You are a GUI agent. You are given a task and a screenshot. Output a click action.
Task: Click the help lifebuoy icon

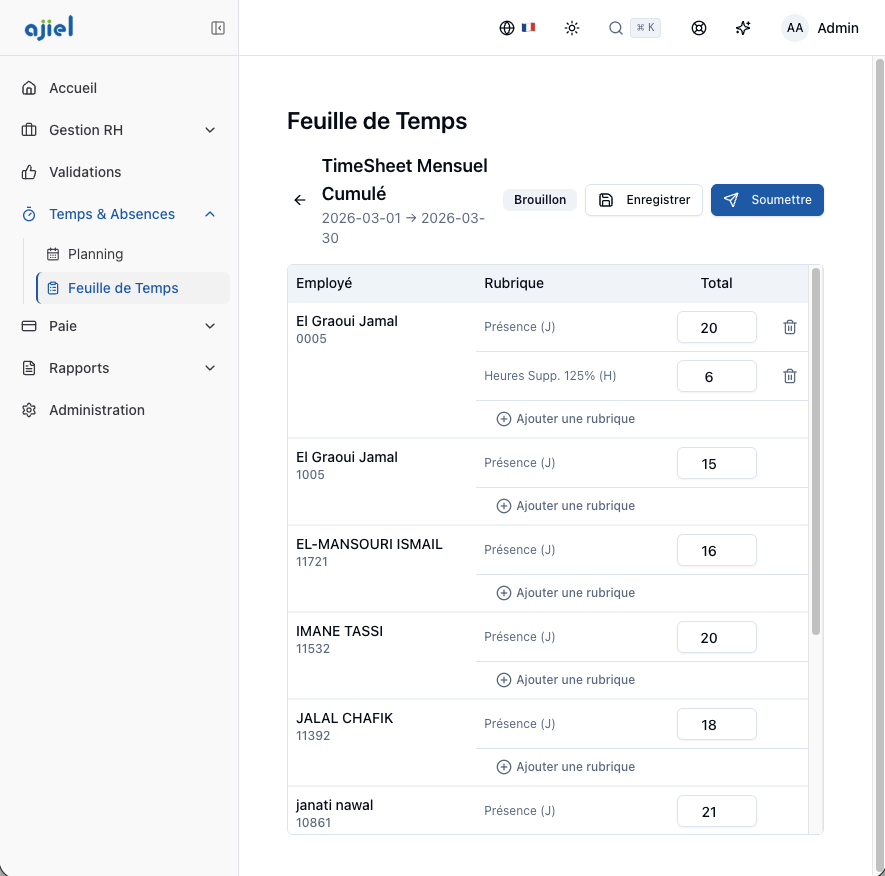(699, 28)
